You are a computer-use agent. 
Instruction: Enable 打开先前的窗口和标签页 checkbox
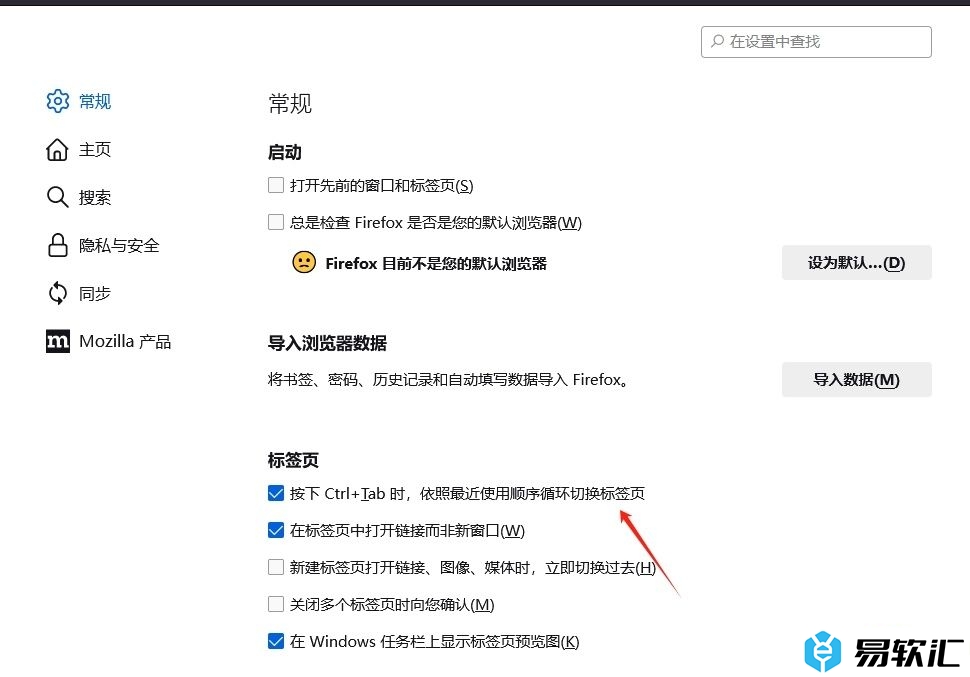tap(276, 185)
